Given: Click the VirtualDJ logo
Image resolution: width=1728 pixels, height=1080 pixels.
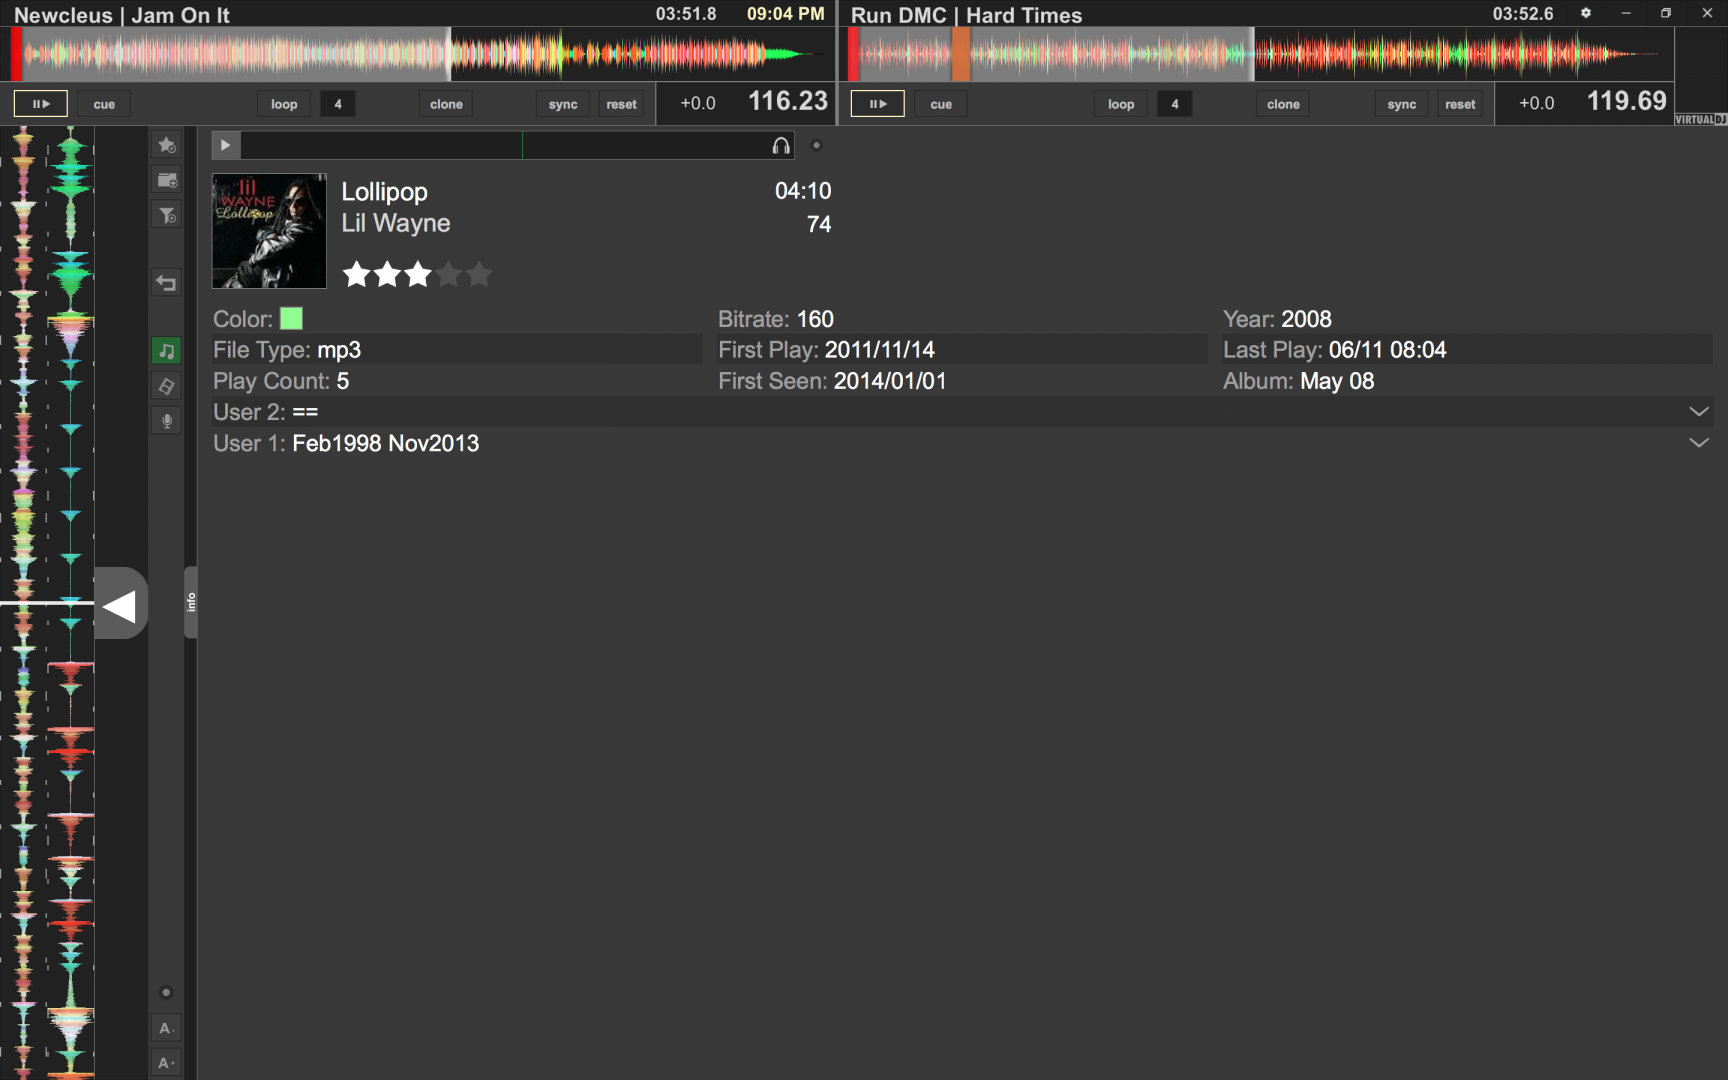Looking at the screenshot, I should click(x=1701, y=119).
